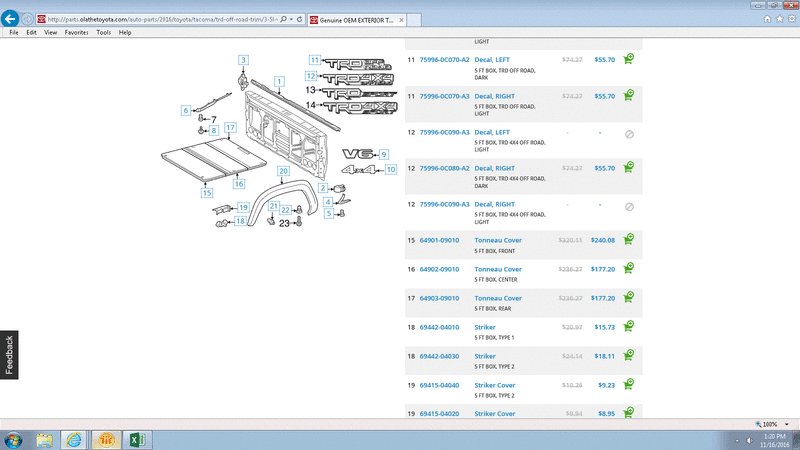Open the Edit menu
The image size is (800, 450).
tap(31, 32)
